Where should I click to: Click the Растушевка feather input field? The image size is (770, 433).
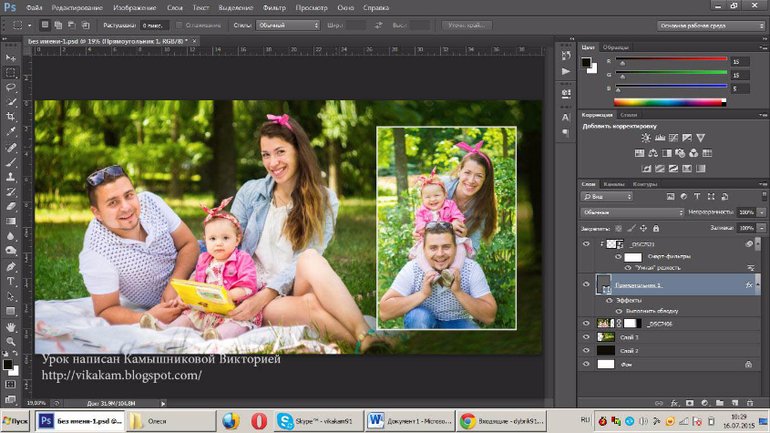(x=153, y=25)
